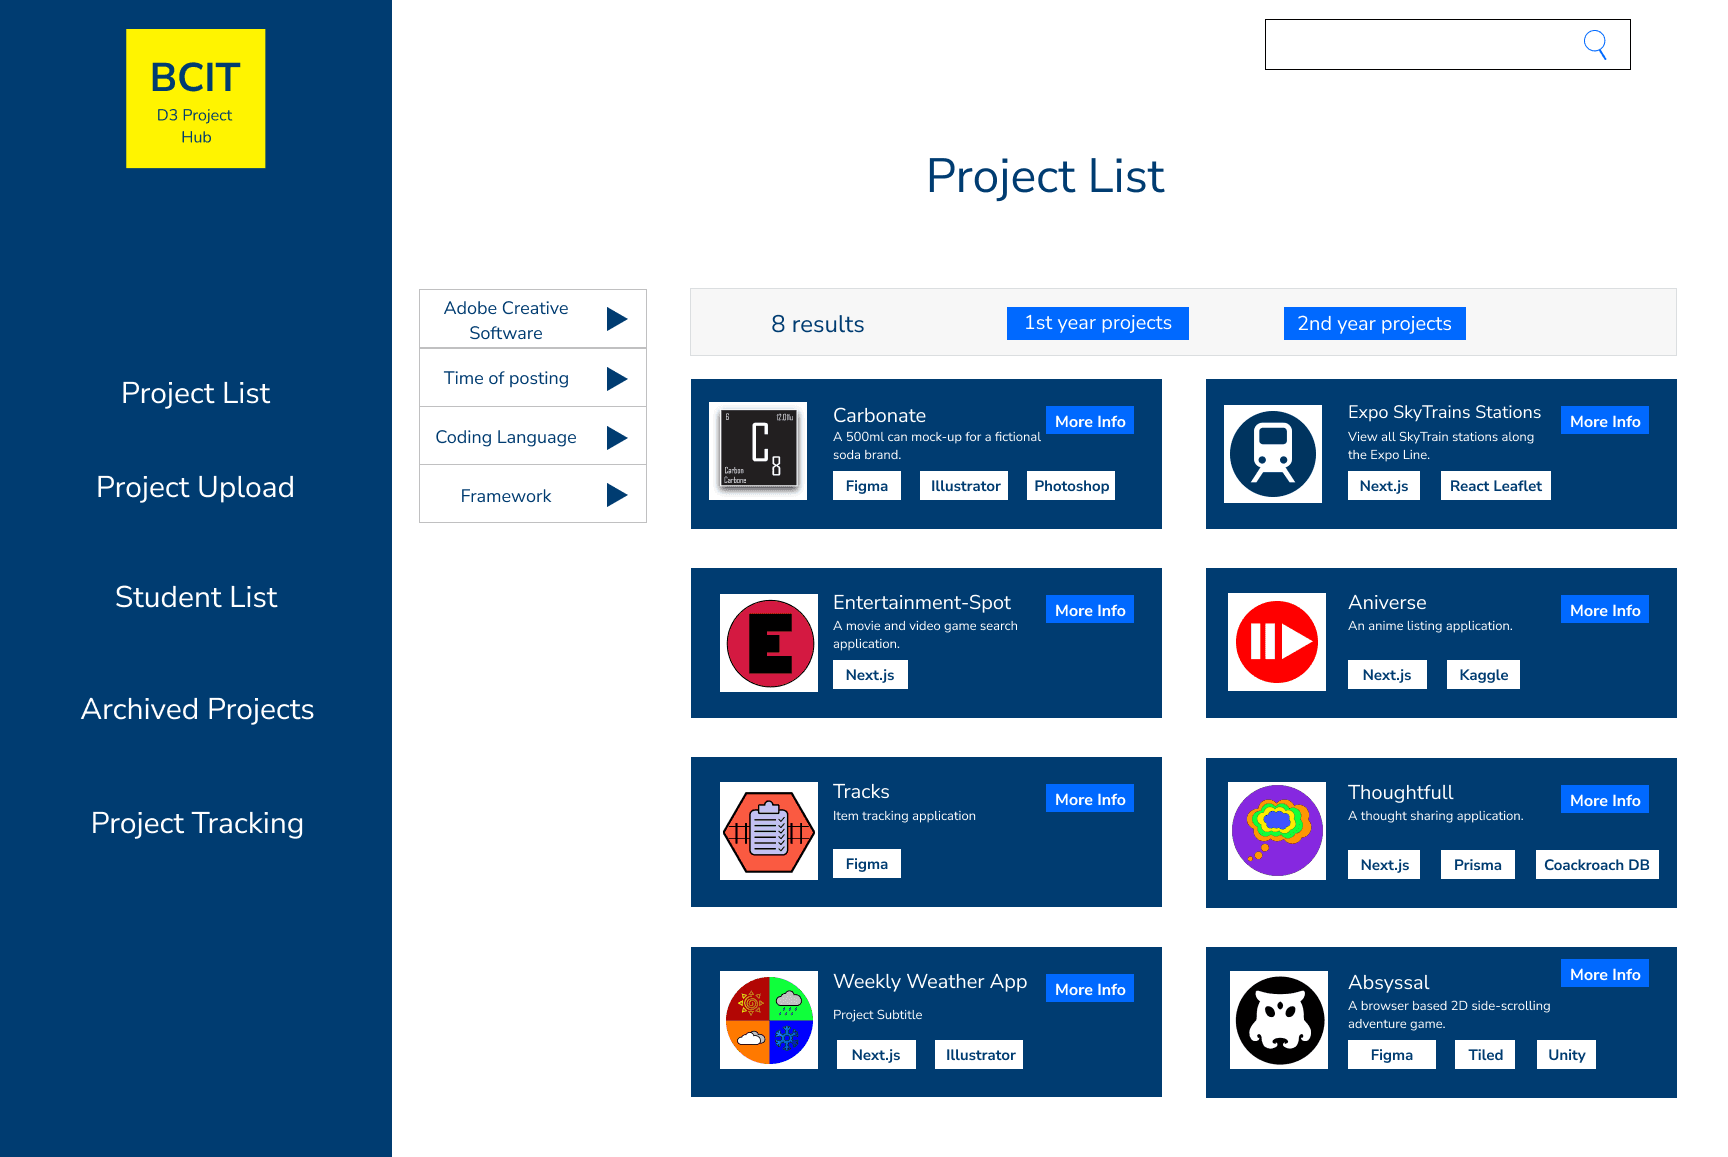Expand the Coding Language filter
Viewport: 1728px width, 1157px height.
(x=532, y=436)
